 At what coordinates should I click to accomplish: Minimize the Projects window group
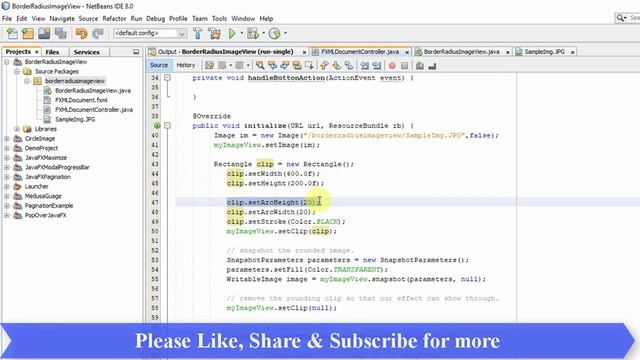click(x=136, y=52)
